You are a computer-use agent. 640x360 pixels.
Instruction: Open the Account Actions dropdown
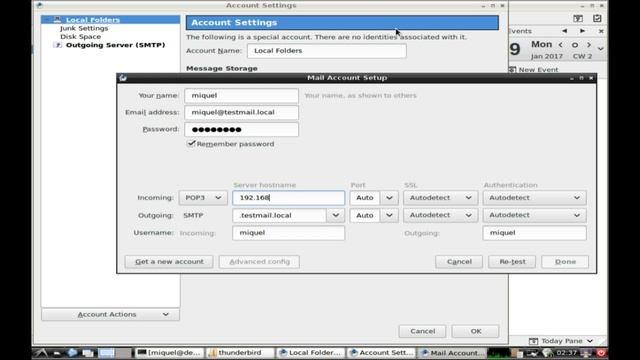[110, 315]
